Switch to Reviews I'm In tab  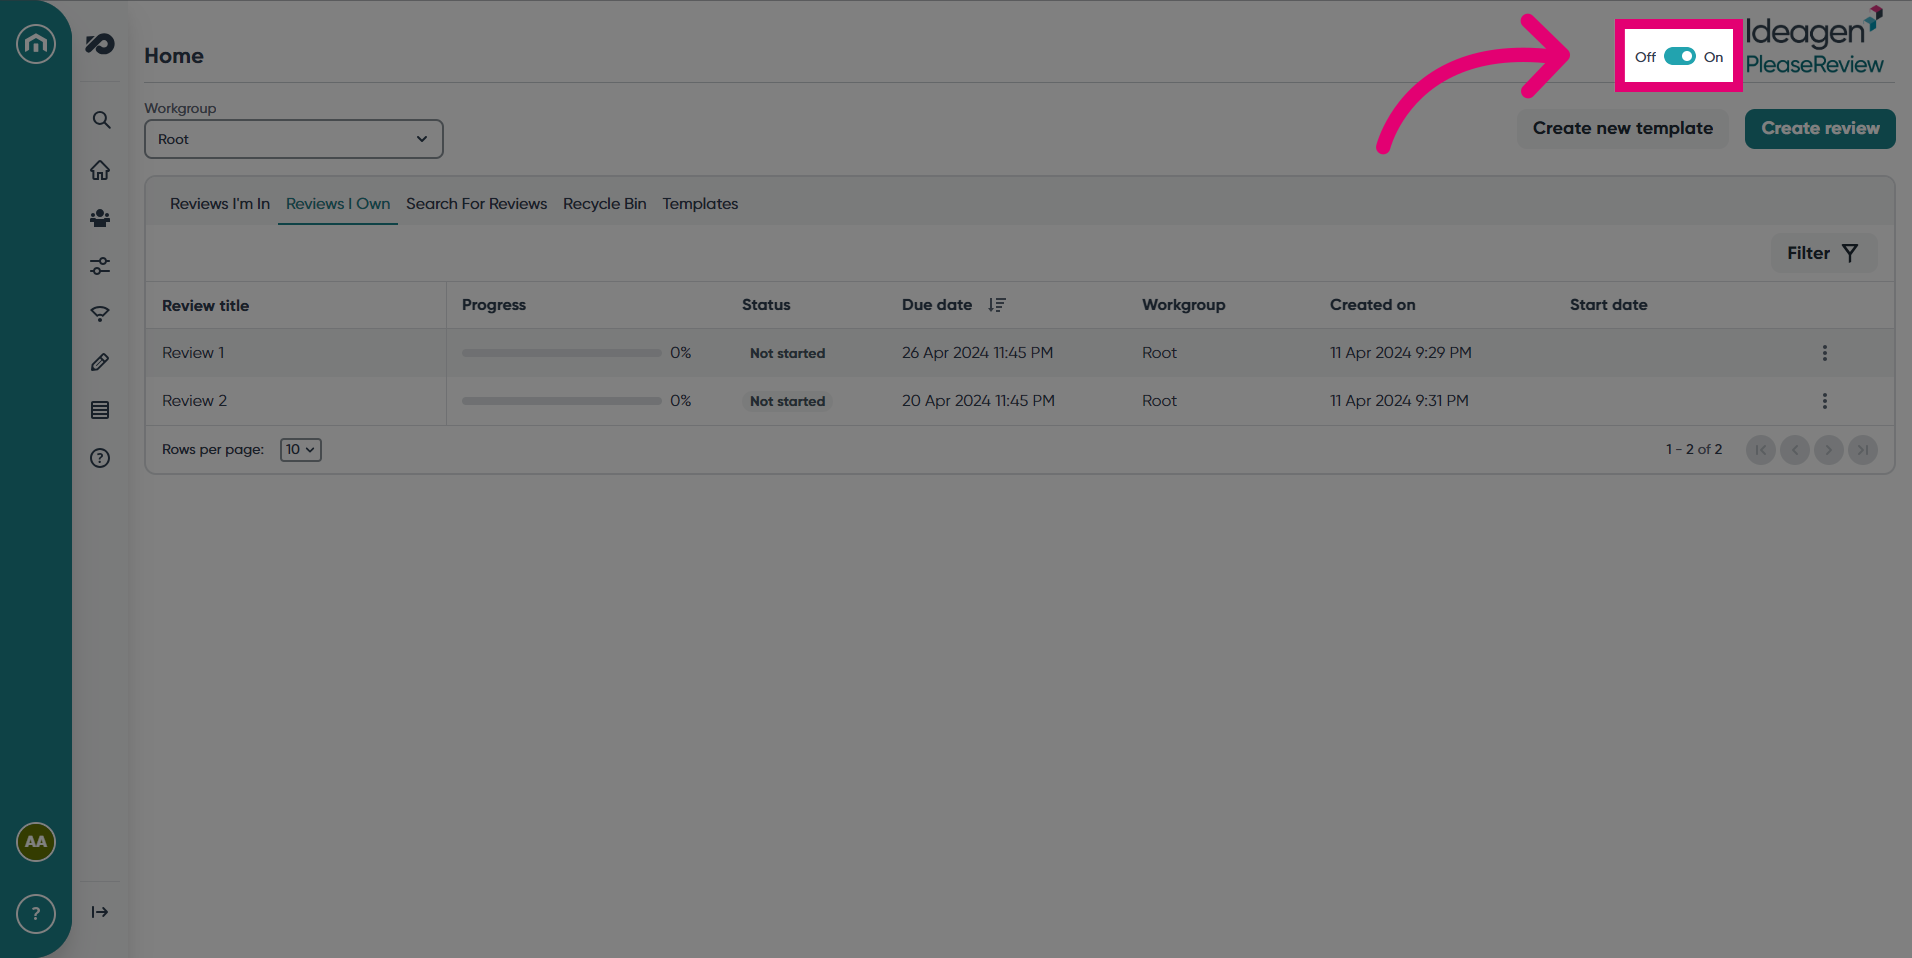pyautogui.click(x=220, y=204)
